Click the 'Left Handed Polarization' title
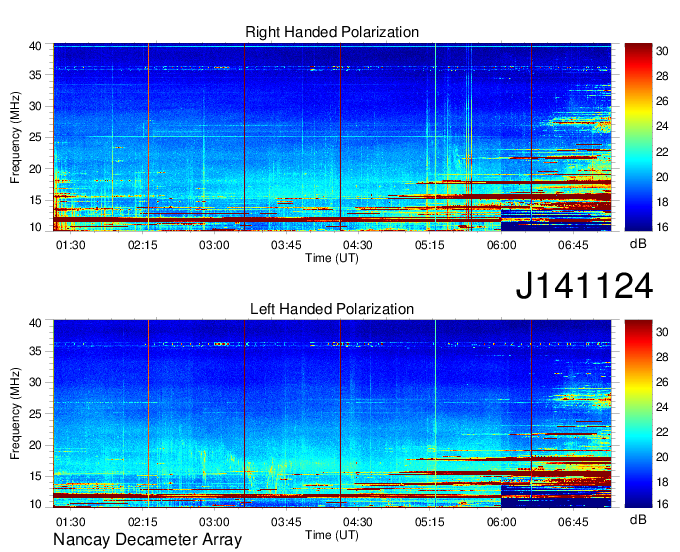Image resolution: width=680 pixels, height=552 pixels. tap(332, 309)
